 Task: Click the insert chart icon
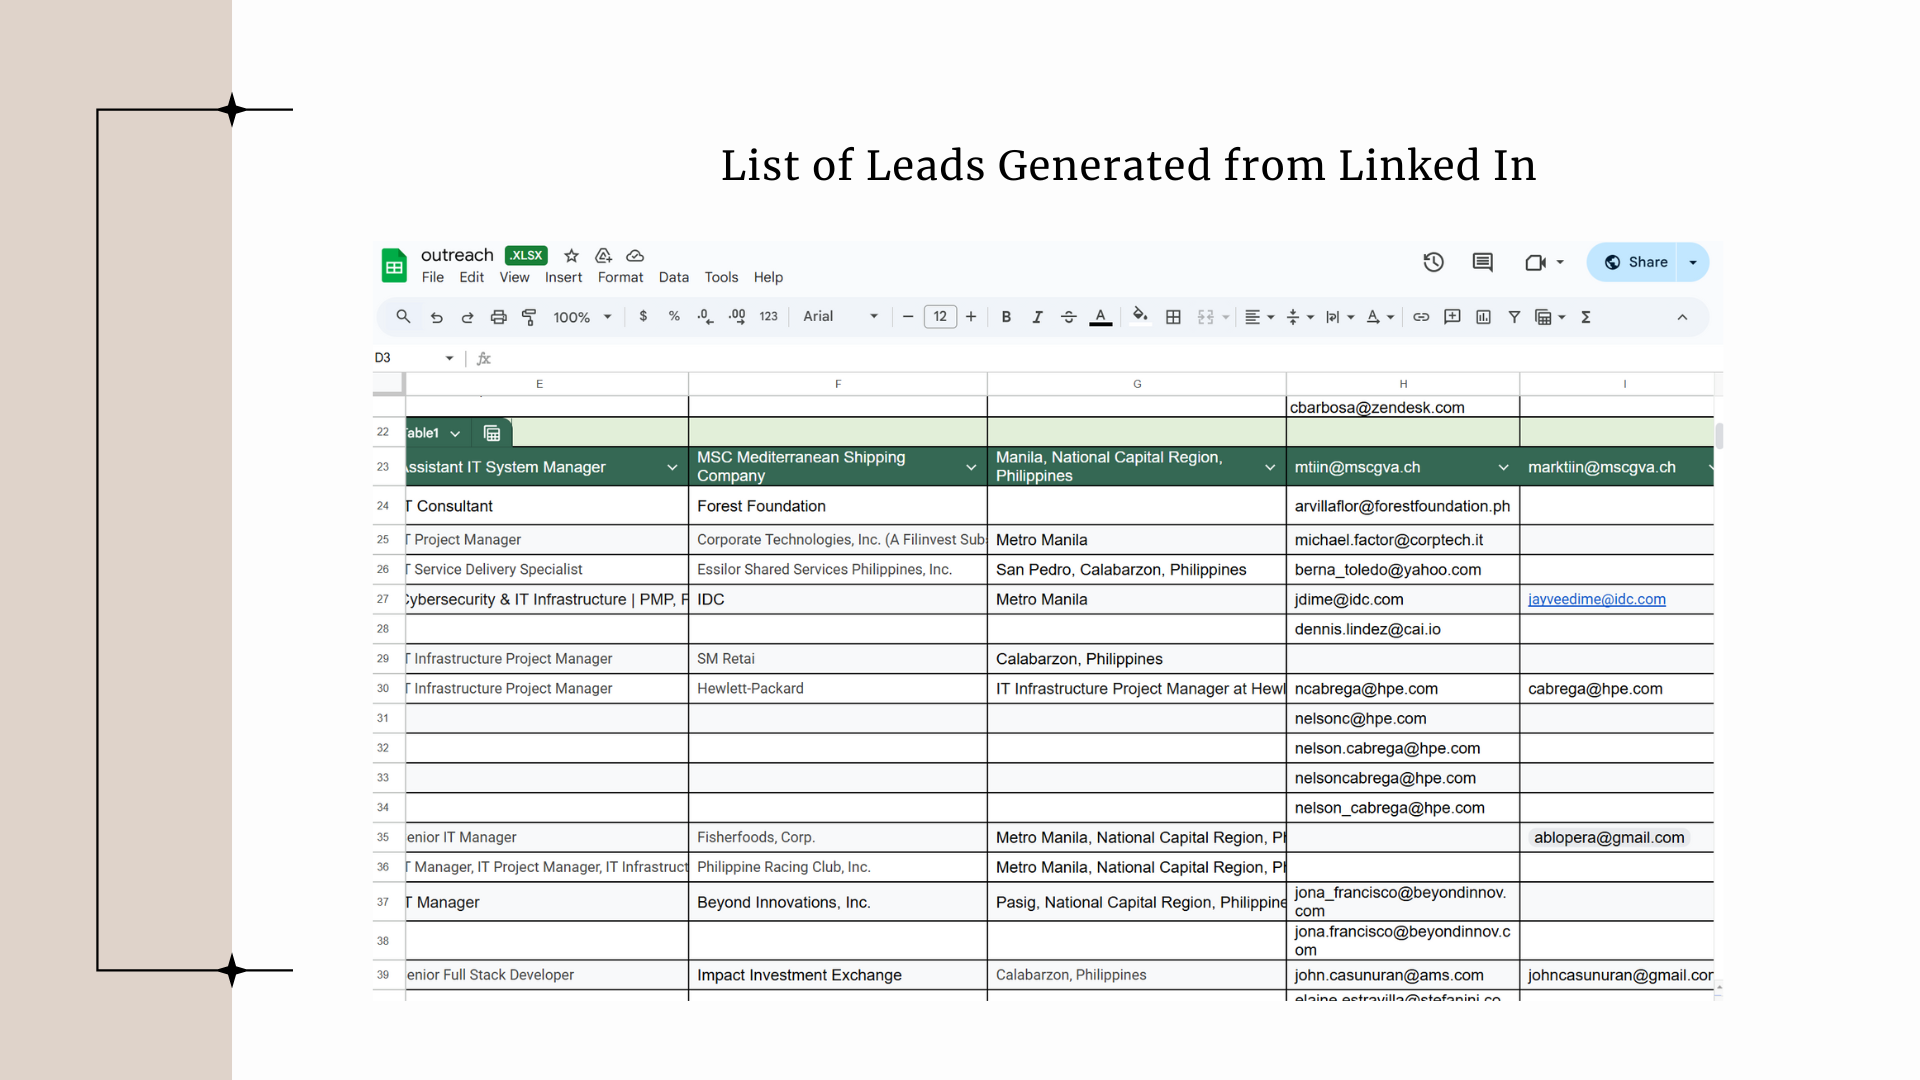pos(1483,317)
